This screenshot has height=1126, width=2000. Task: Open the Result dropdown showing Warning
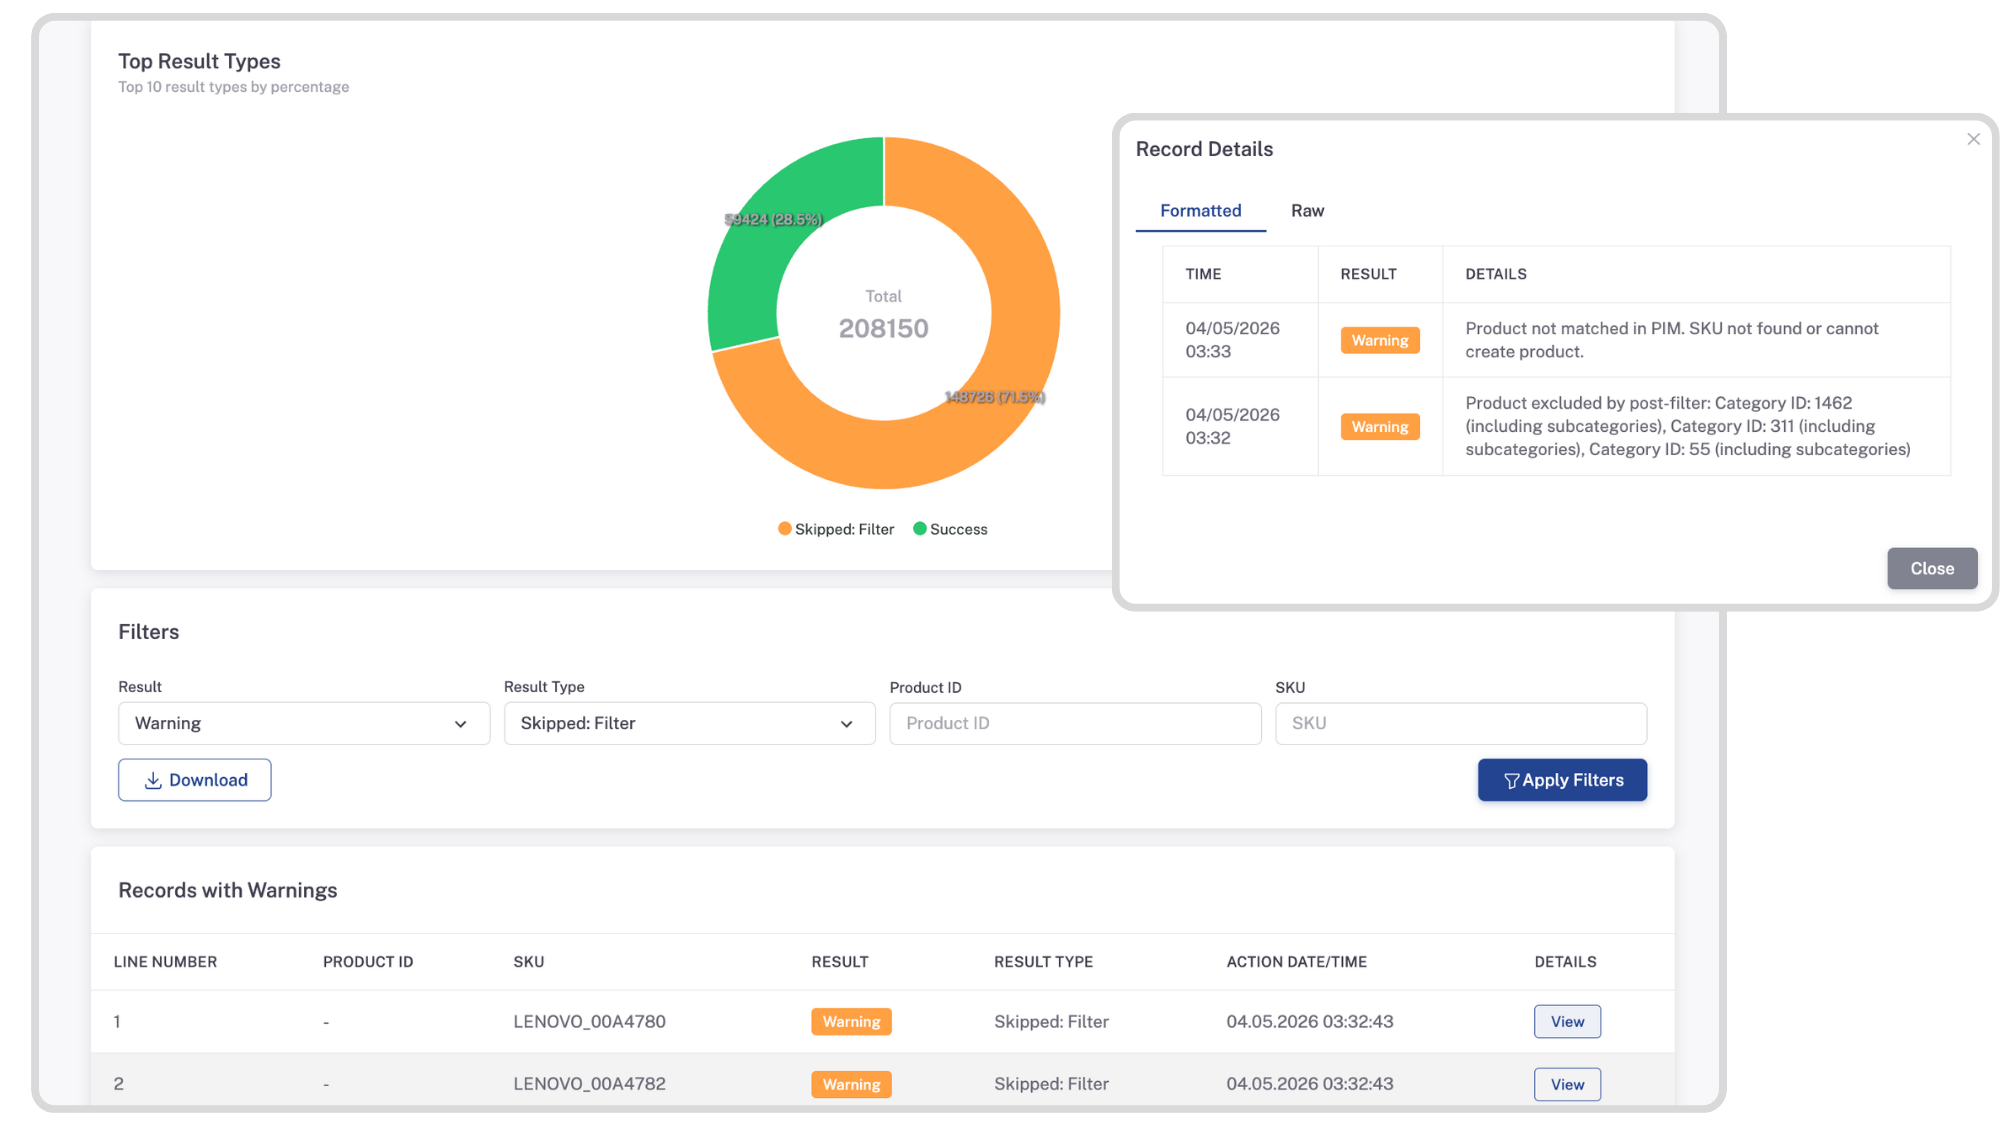coord(304,723)
